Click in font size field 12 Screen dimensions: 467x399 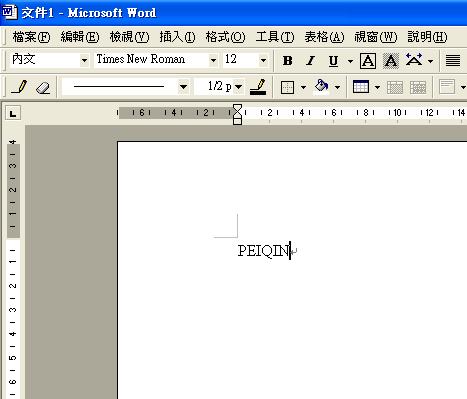point(240,60)
